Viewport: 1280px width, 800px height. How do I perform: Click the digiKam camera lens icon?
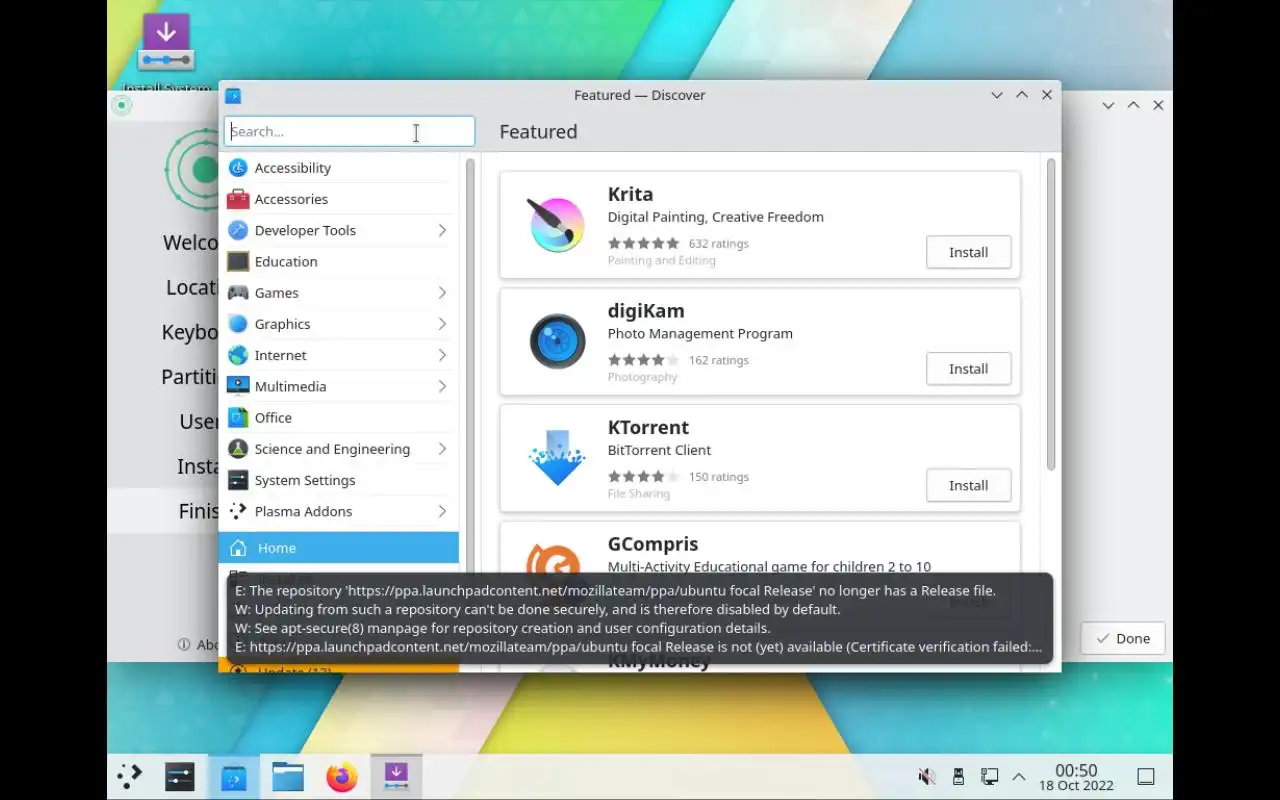click(x=557, y=342)
